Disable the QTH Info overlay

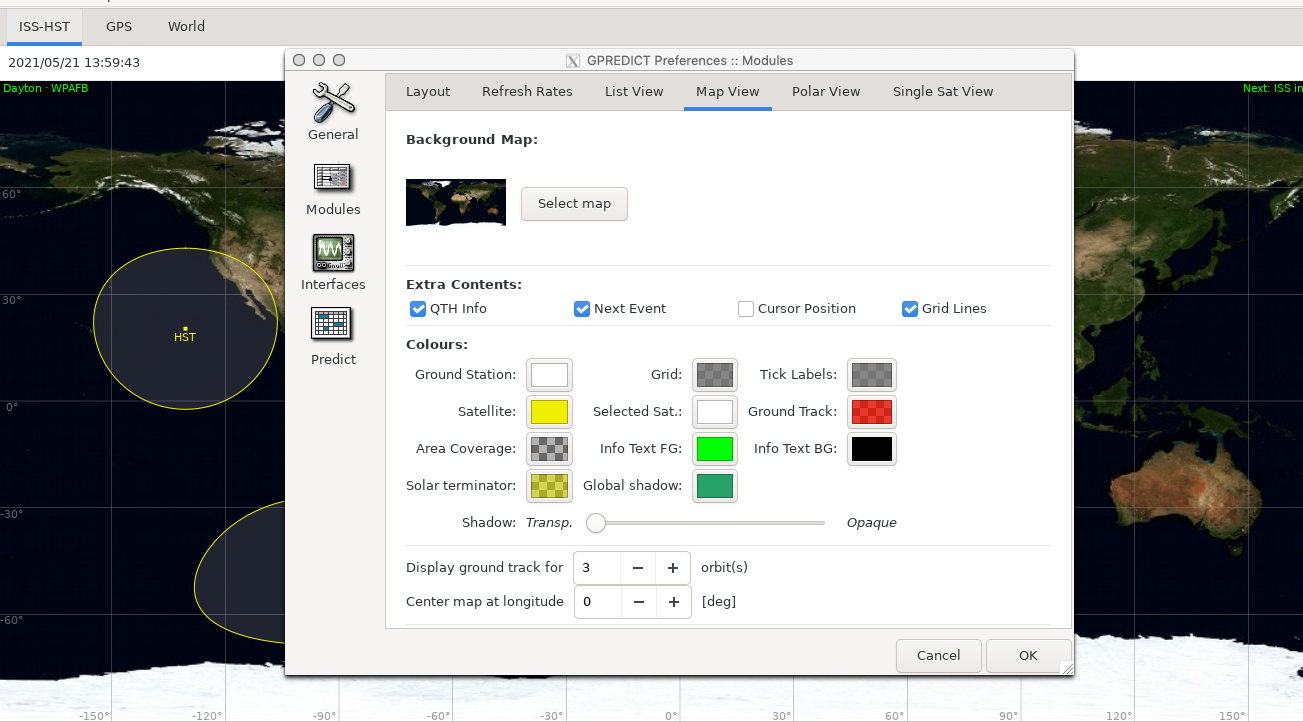point(418,309)
